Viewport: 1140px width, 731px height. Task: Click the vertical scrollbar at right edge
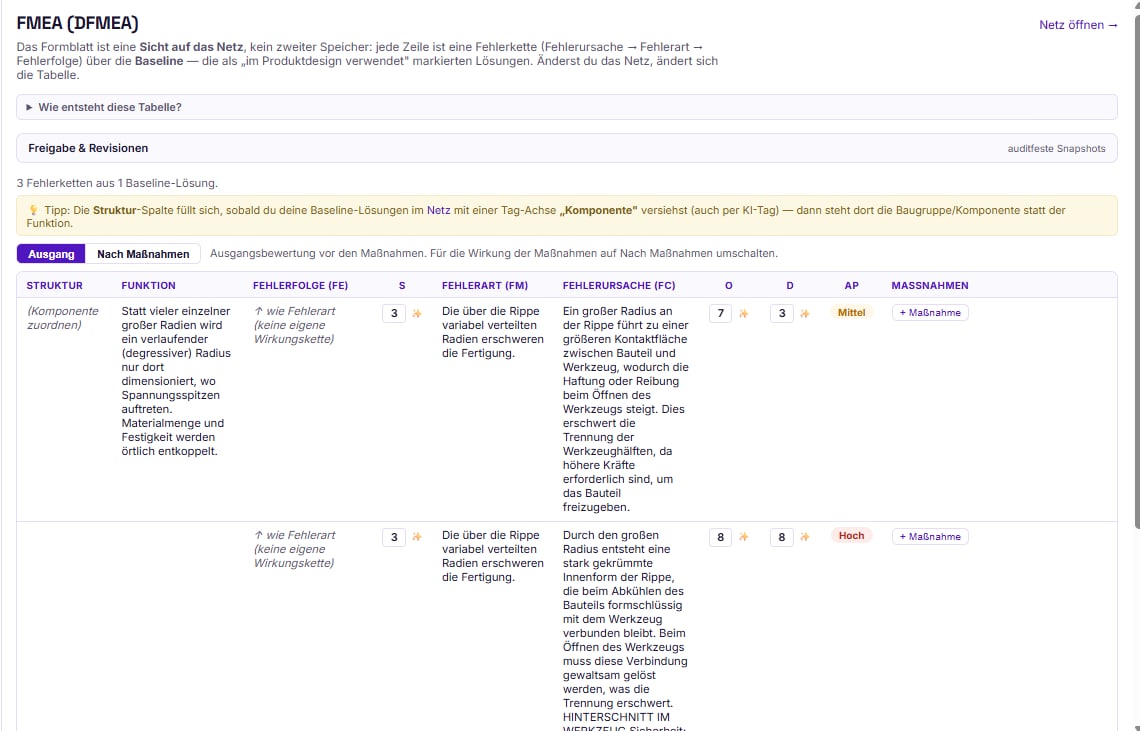(1136, 269)
